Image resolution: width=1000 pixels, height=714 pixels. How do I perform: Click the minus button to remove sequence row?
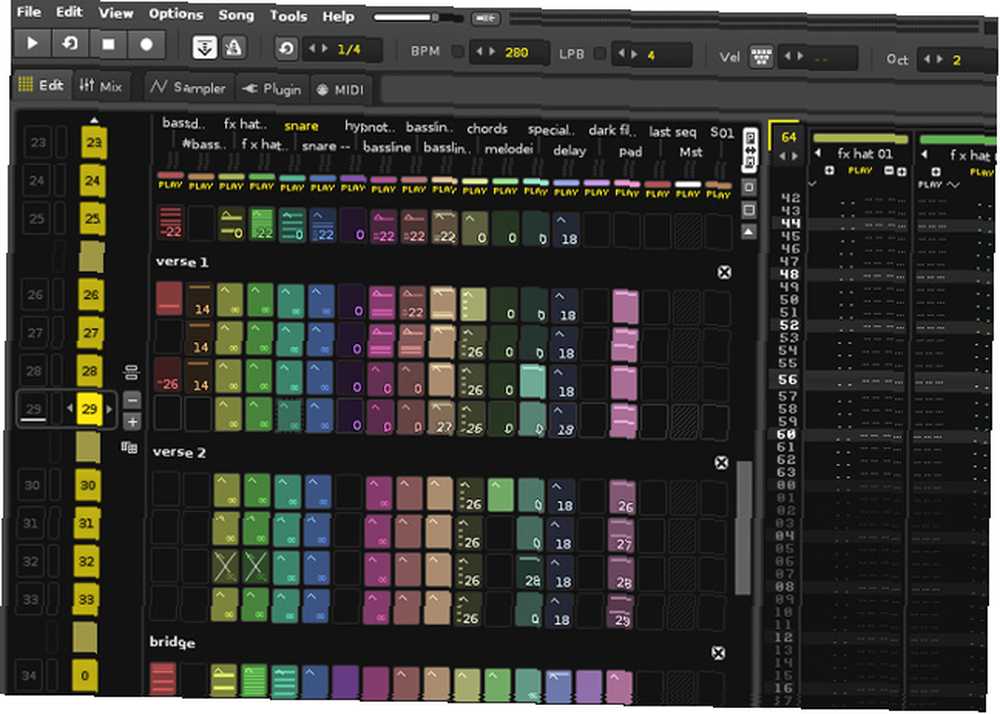(x=132, y=400)
